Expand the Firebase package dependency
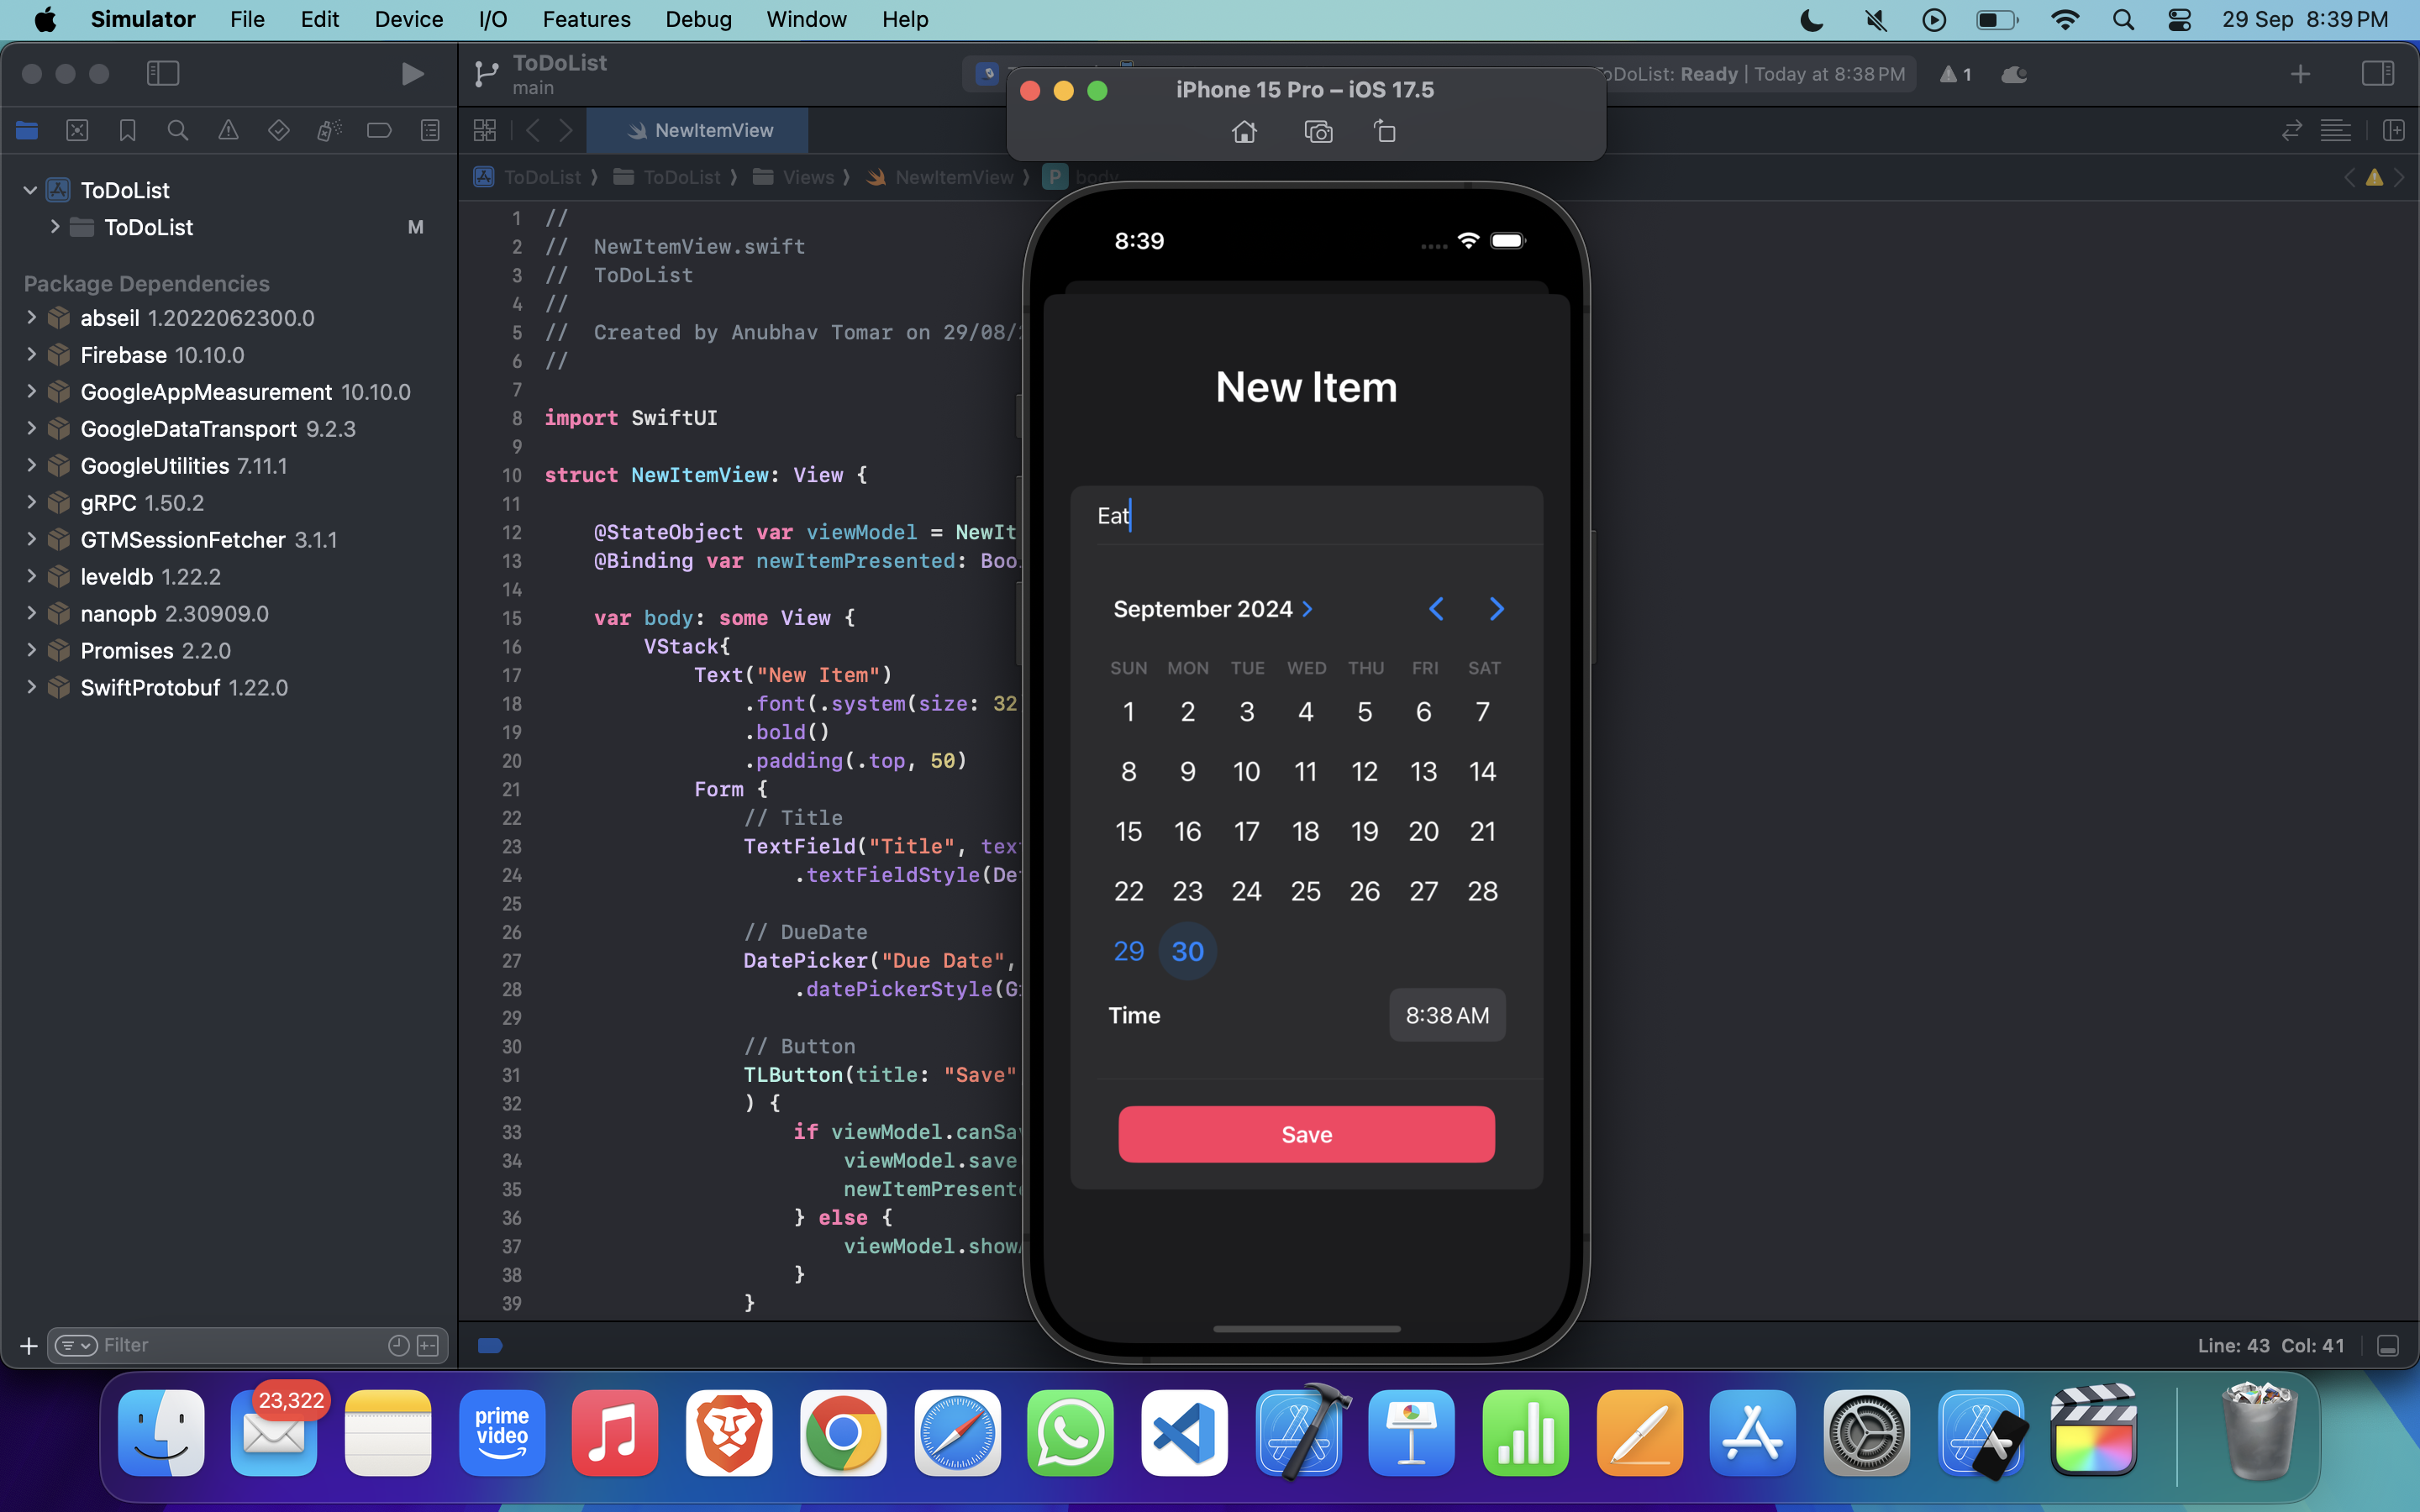 31,354
